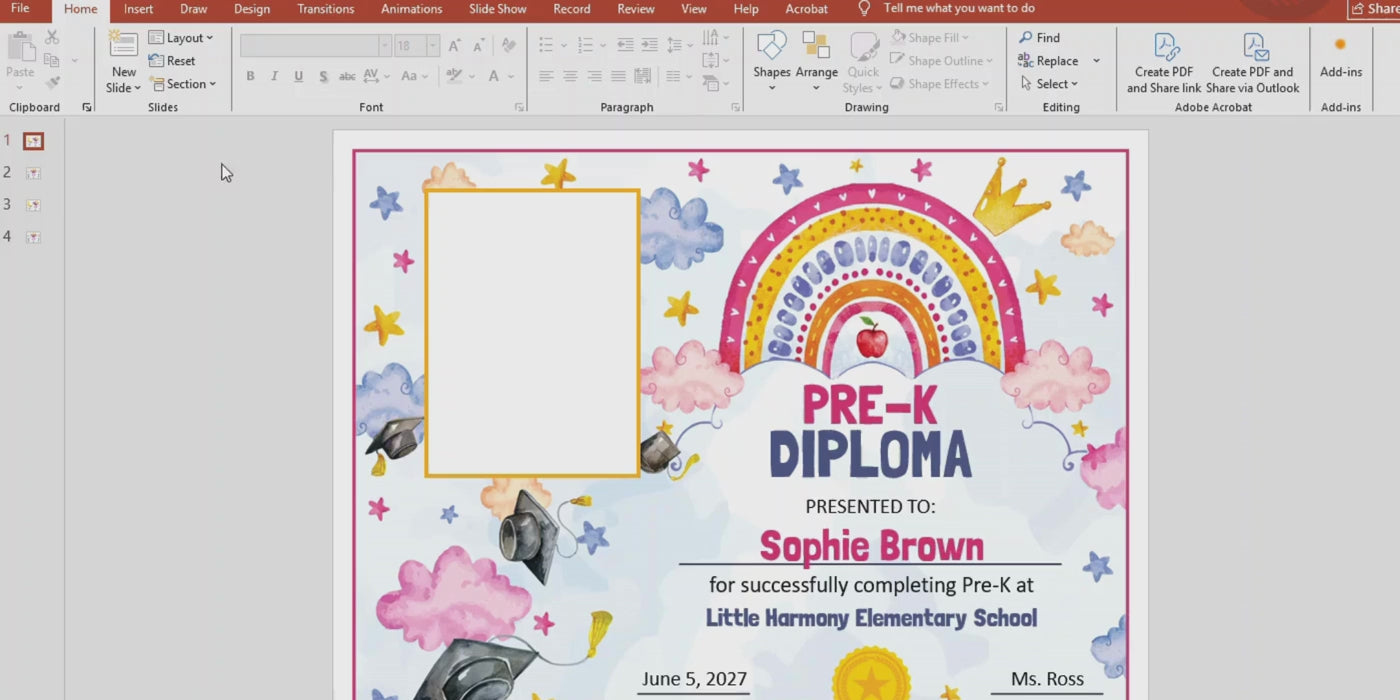1400x700 pixels.
Task: Toggle Italic formatting
Action: (x=274, y=77)
